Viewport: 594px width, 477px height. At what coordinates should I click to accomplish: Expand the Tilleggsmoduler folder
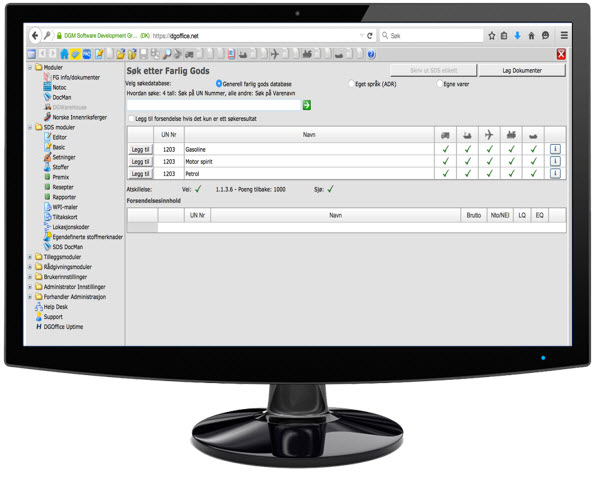coord(30,257)
